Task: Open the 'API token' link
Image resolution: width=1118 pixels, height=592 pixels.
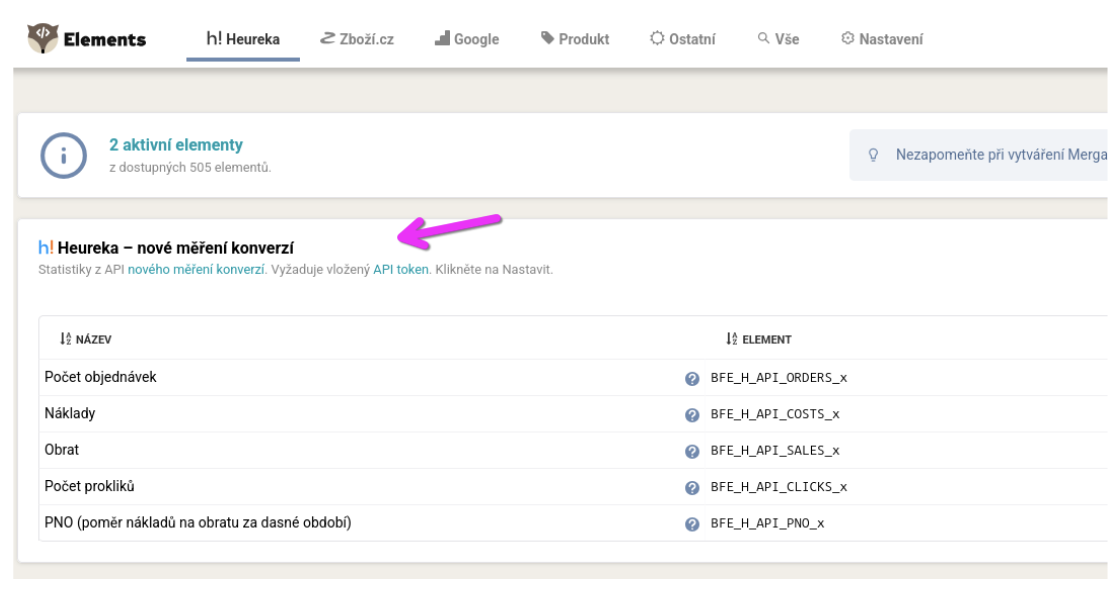Action: [401, 271]
